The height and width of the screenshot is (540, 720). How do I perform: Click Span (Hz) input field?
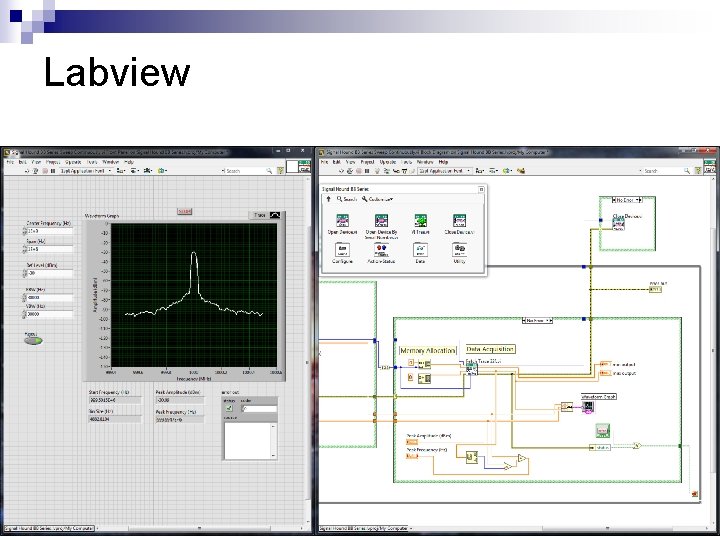point(50,249)
